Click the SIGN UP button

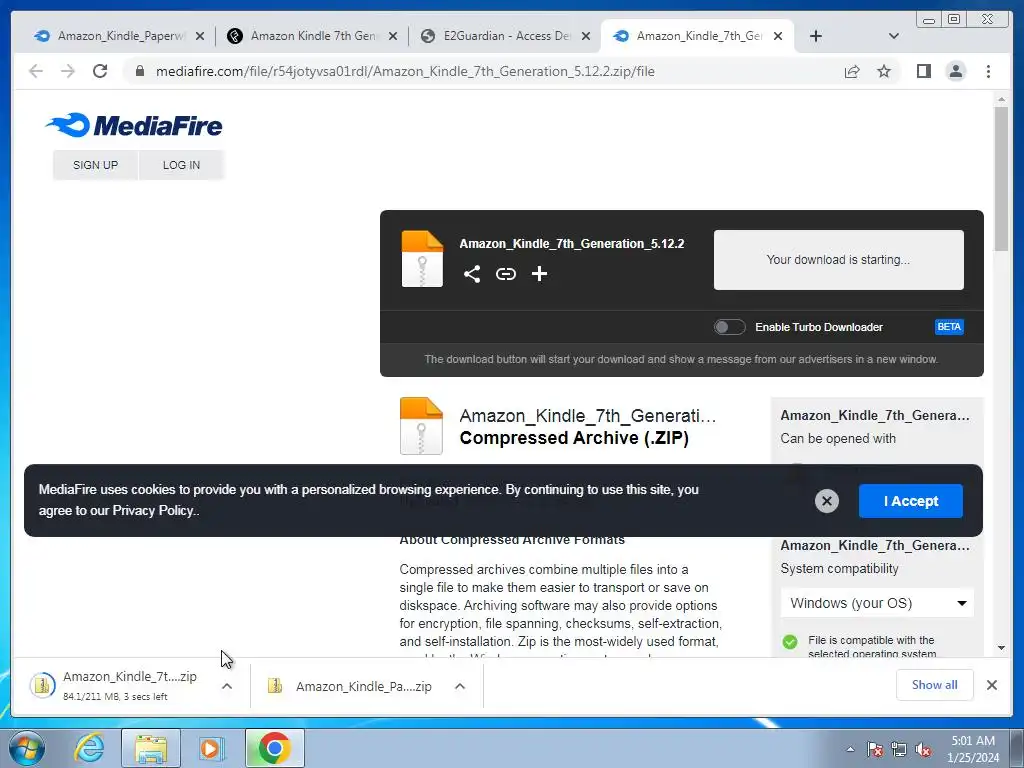pyautogui.click(x=95, y=165)
